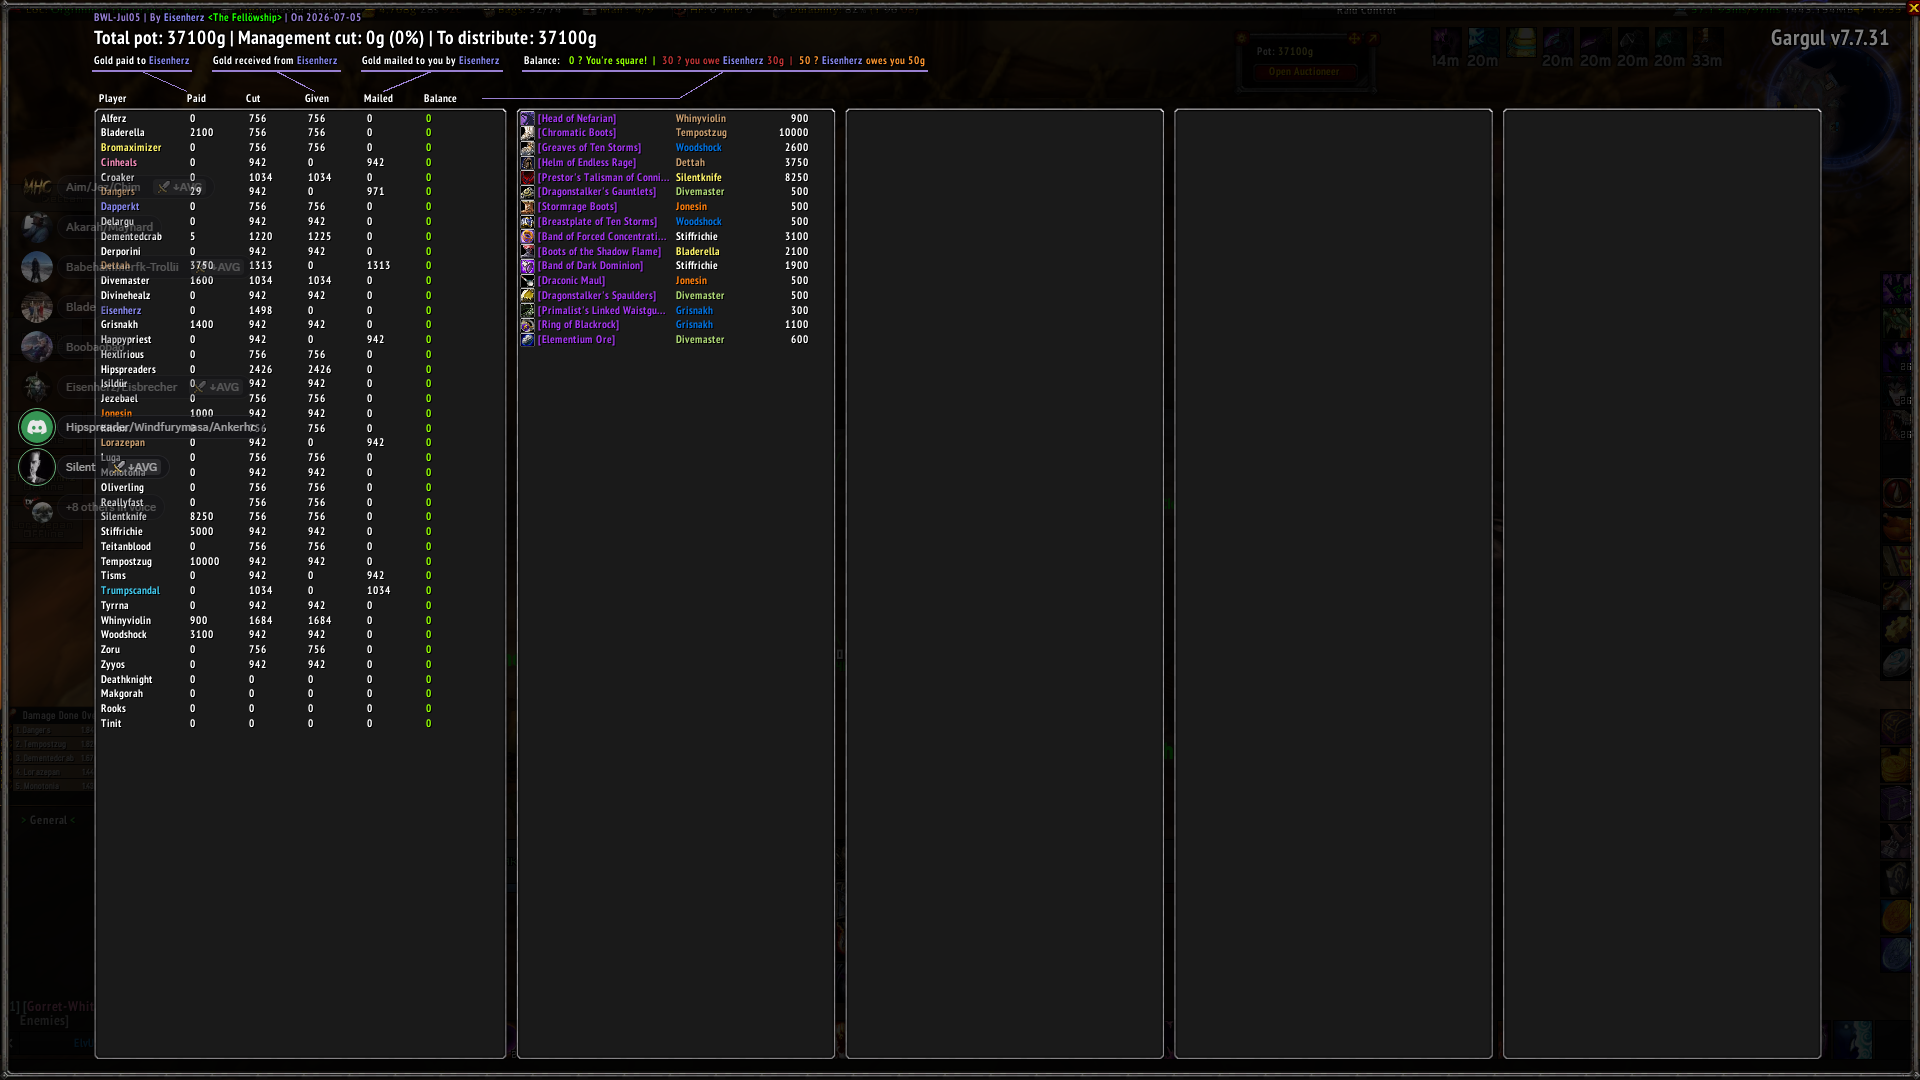Click the Given column header

coord(317,98)
